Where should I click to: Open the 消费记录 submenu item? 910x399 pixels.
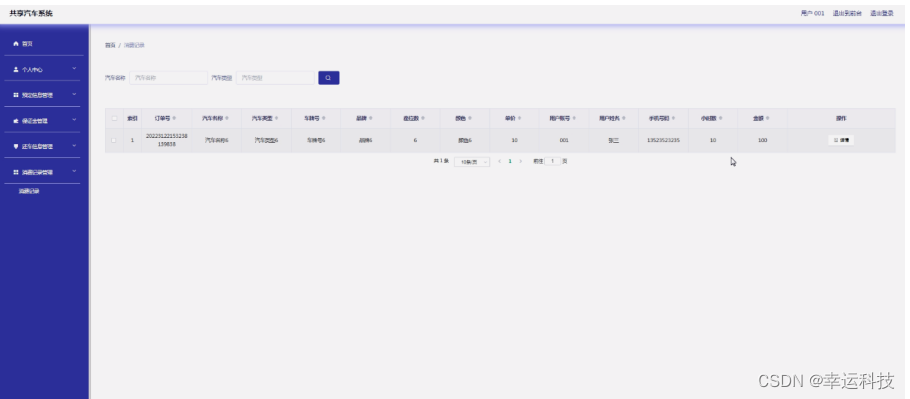coord(29,191)
